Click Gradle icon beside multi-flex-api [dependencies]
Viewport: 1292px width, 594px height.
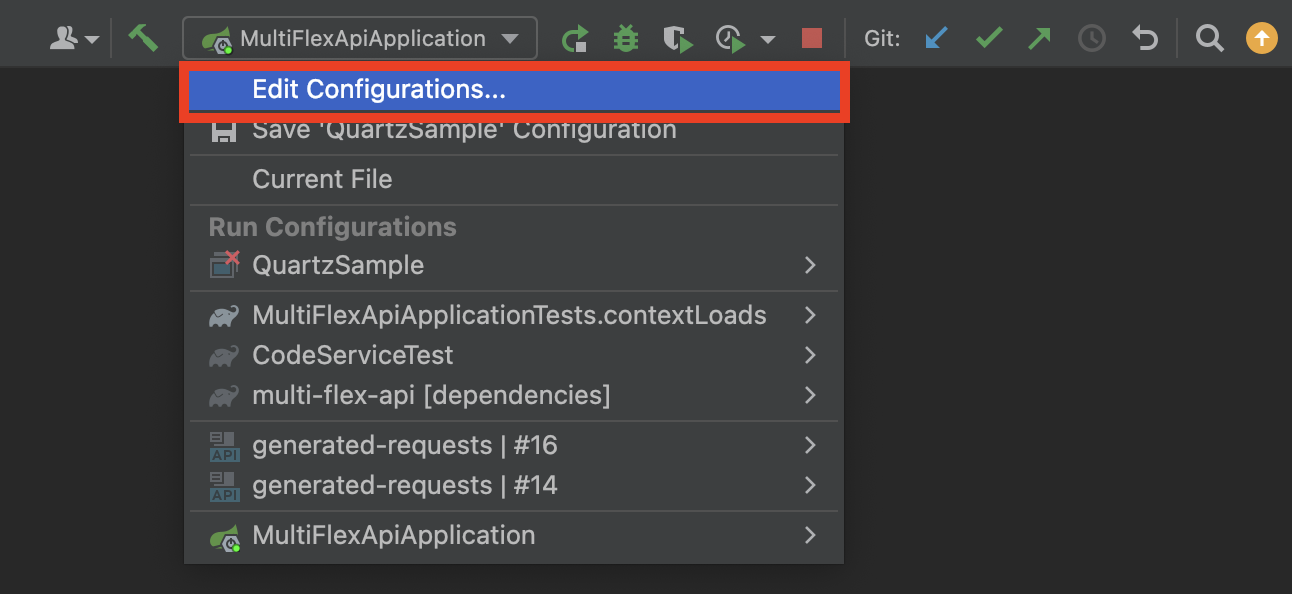(x=224, y=396)
